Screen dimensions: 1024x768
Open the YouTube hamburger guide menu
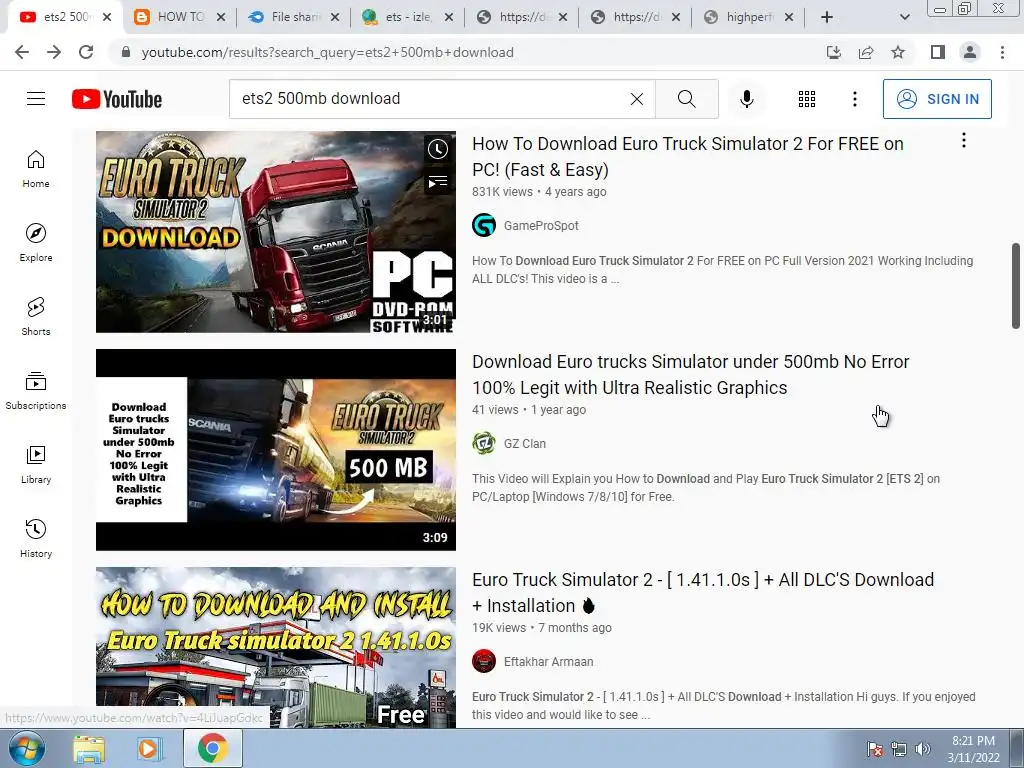point(36,99)
